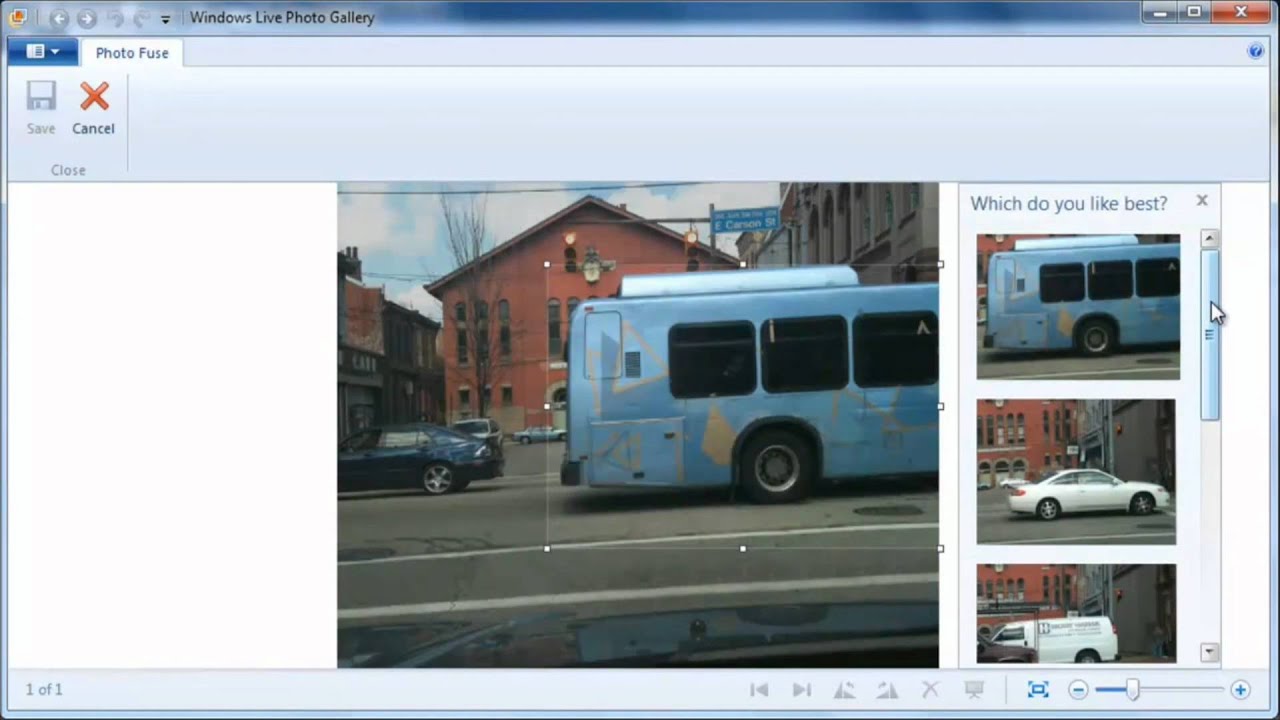Go to the previous photo icon
This screenshot has width=1280, height=720.
coord(759,689)
